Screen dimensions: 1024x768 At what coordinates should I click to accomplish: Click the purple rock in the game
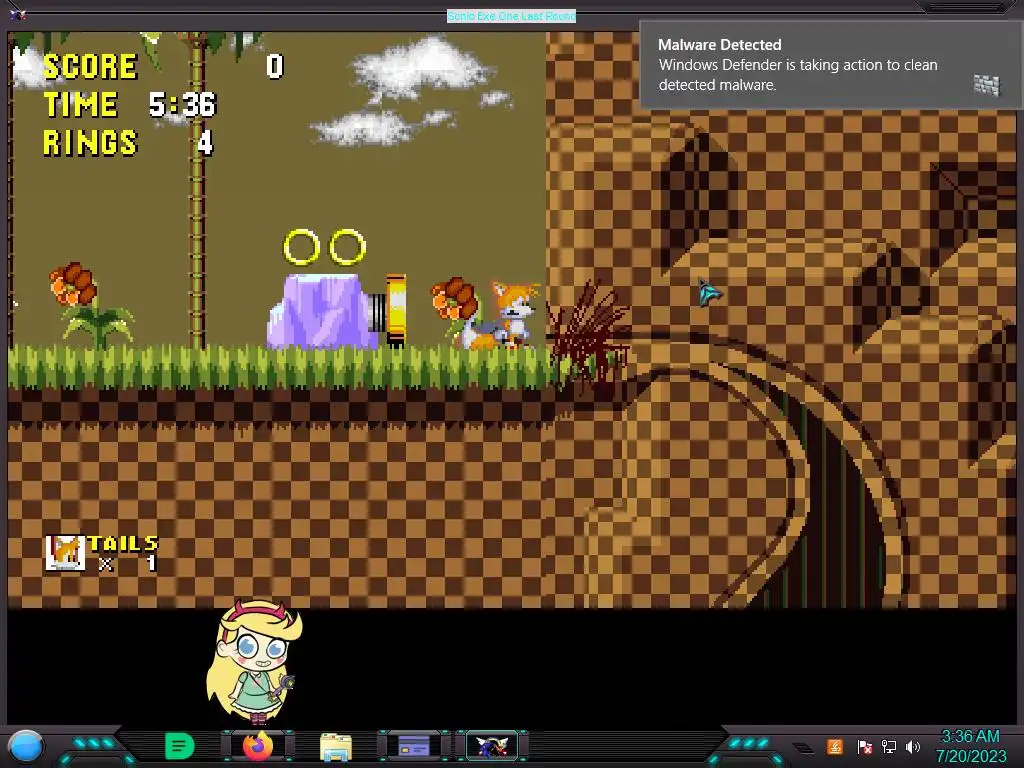tap(321, 311)
